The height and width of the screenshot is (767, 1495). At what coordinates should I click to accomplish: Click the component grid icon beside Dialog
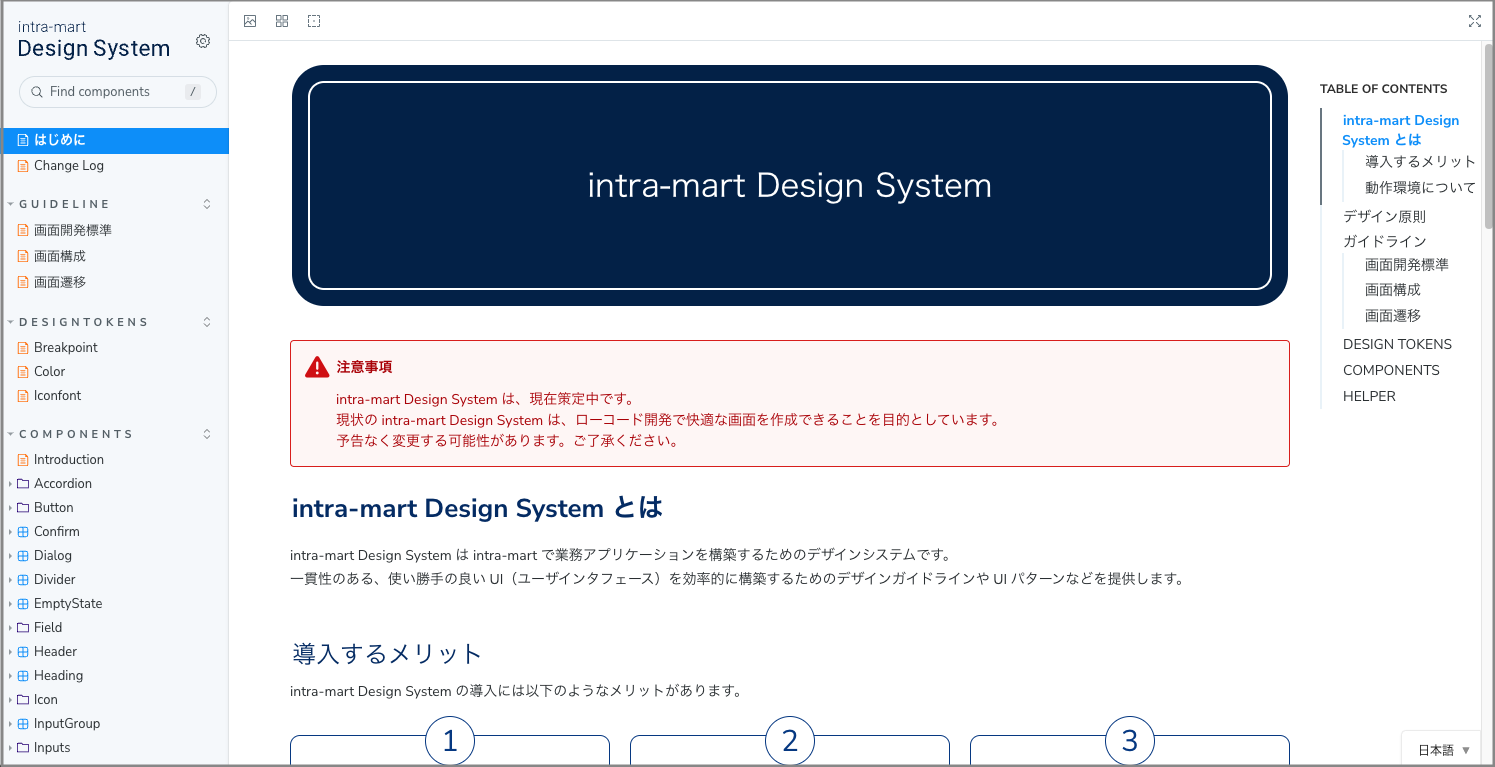pos(21,555)
